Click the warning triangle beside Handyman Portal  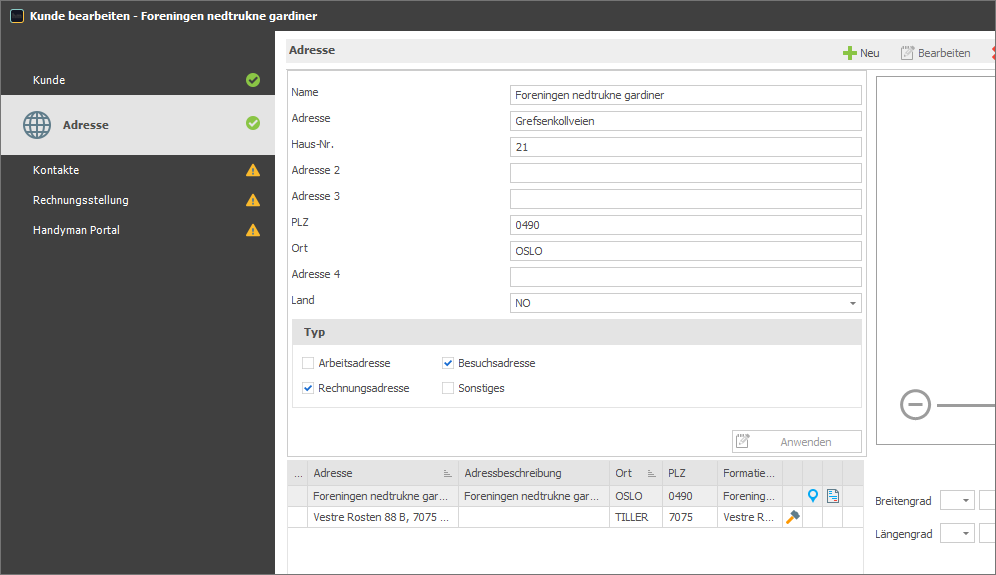(x=253, y=230)
